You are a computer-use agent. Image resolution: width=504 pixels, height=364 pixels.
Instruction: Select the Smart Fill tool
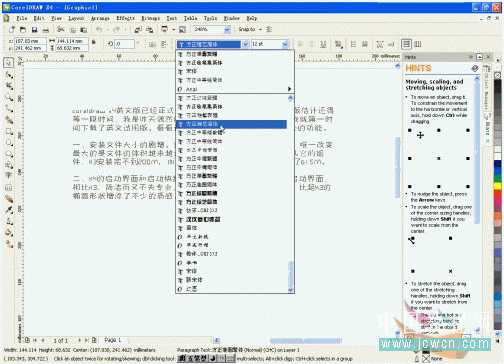click(x=9, y=120)
